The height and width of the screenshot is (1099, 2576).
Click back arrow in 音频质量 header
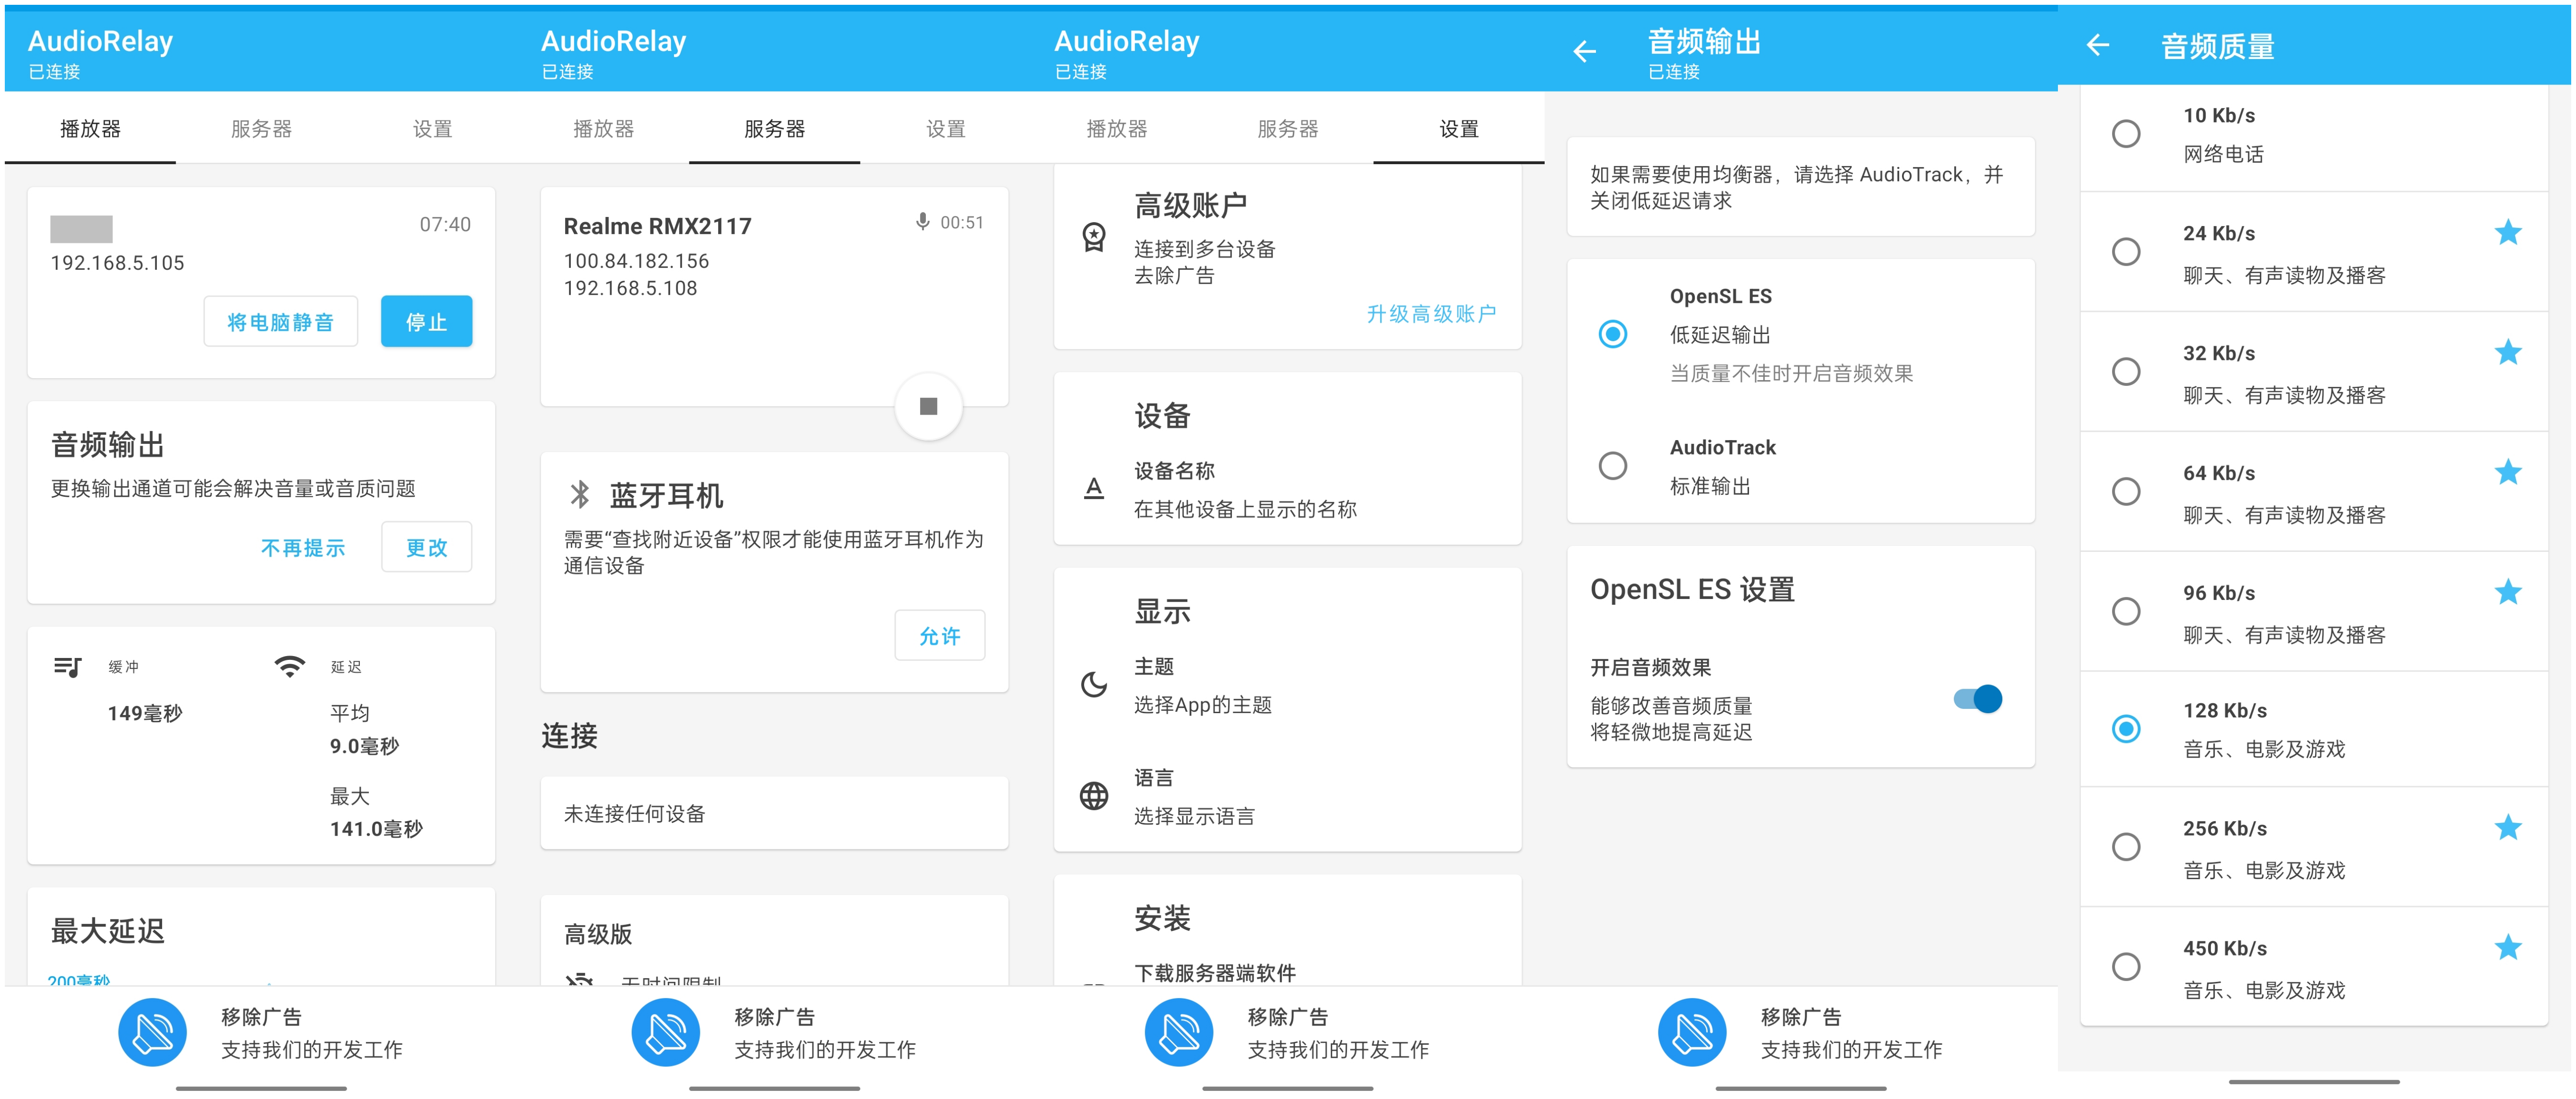[x=2098, y=45]
